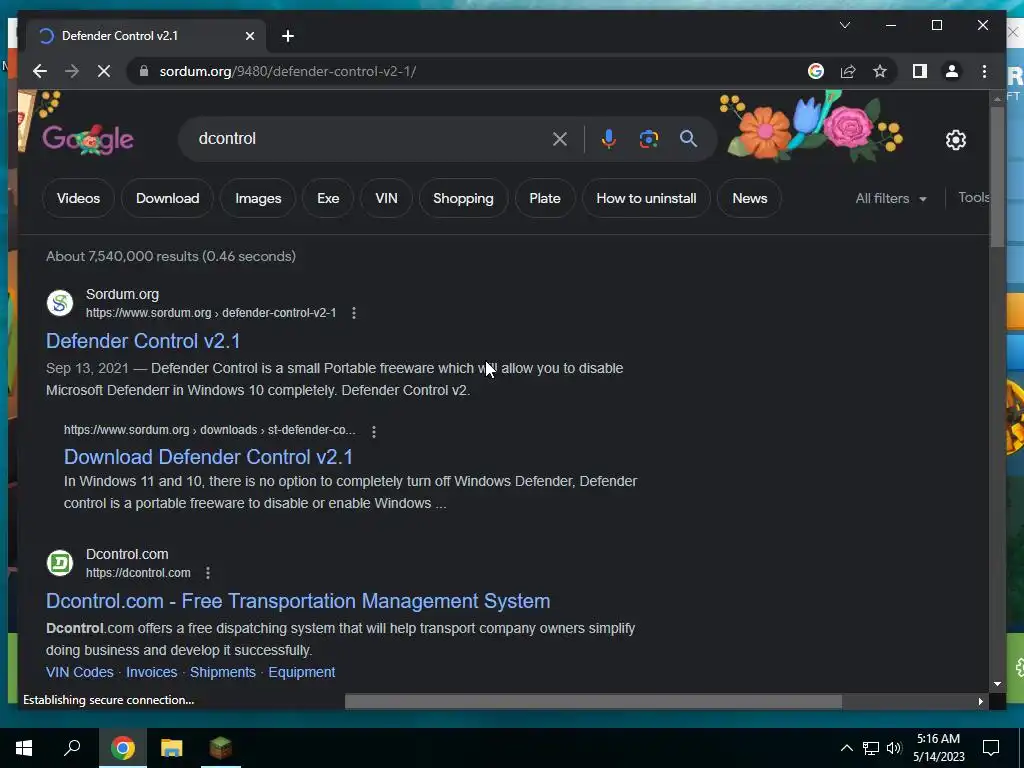The image size is (1024, 768).
Task: Go to Google home via logo
Action: pyautogui.click(x=88, y=139)
